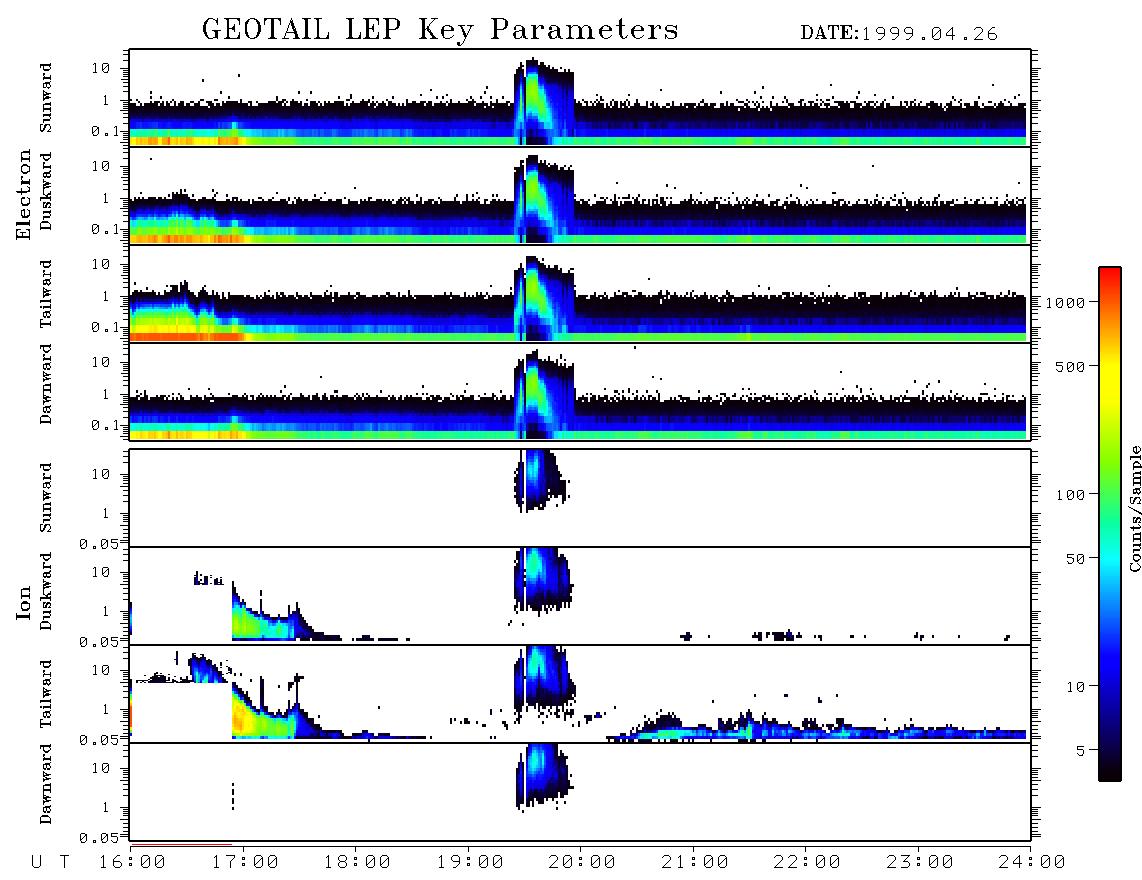
Task: Click the red underline marker below the time axis
Action: pyautogui.click(x=181, y=844)
